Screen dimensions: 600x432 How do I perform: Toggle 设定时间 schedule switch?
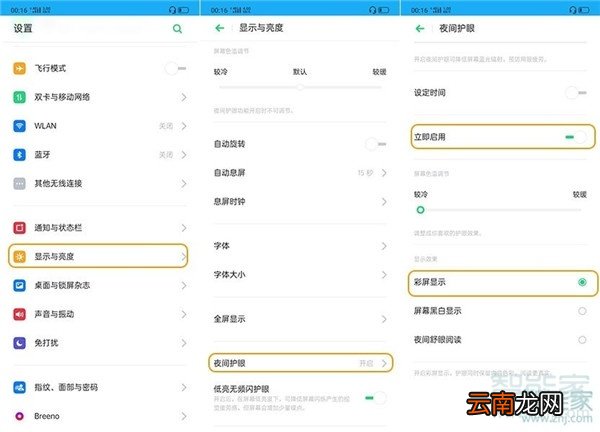pos(576,93)
